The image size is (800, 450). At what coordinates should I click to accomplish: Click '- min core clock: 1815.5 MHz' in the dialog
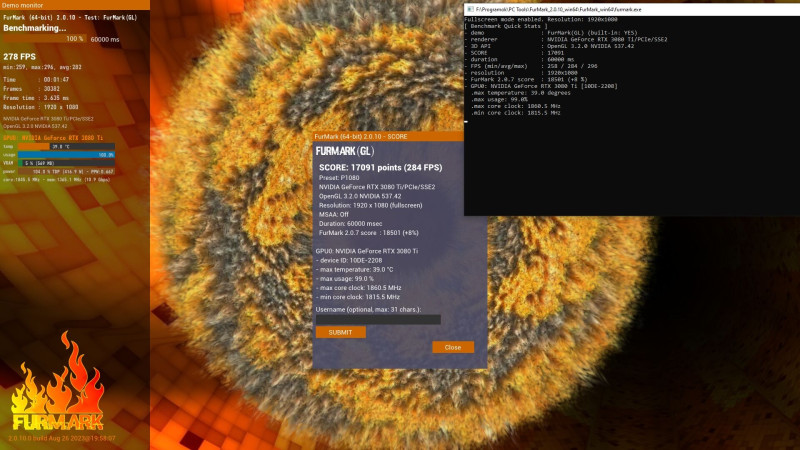pyautogui.click(x=358, y=297)
